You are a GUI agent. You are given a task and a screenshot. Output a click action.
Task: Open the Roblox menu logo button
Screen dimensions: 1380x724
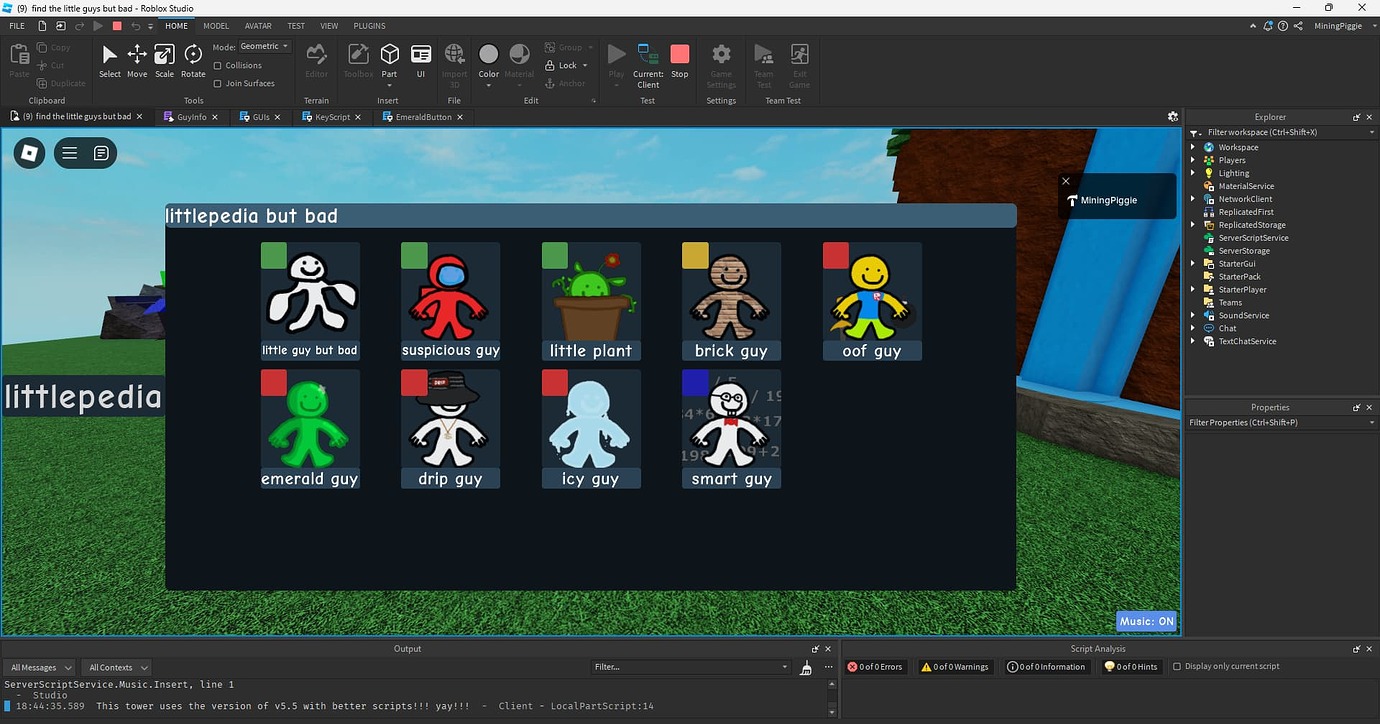(x=29, y=153)
